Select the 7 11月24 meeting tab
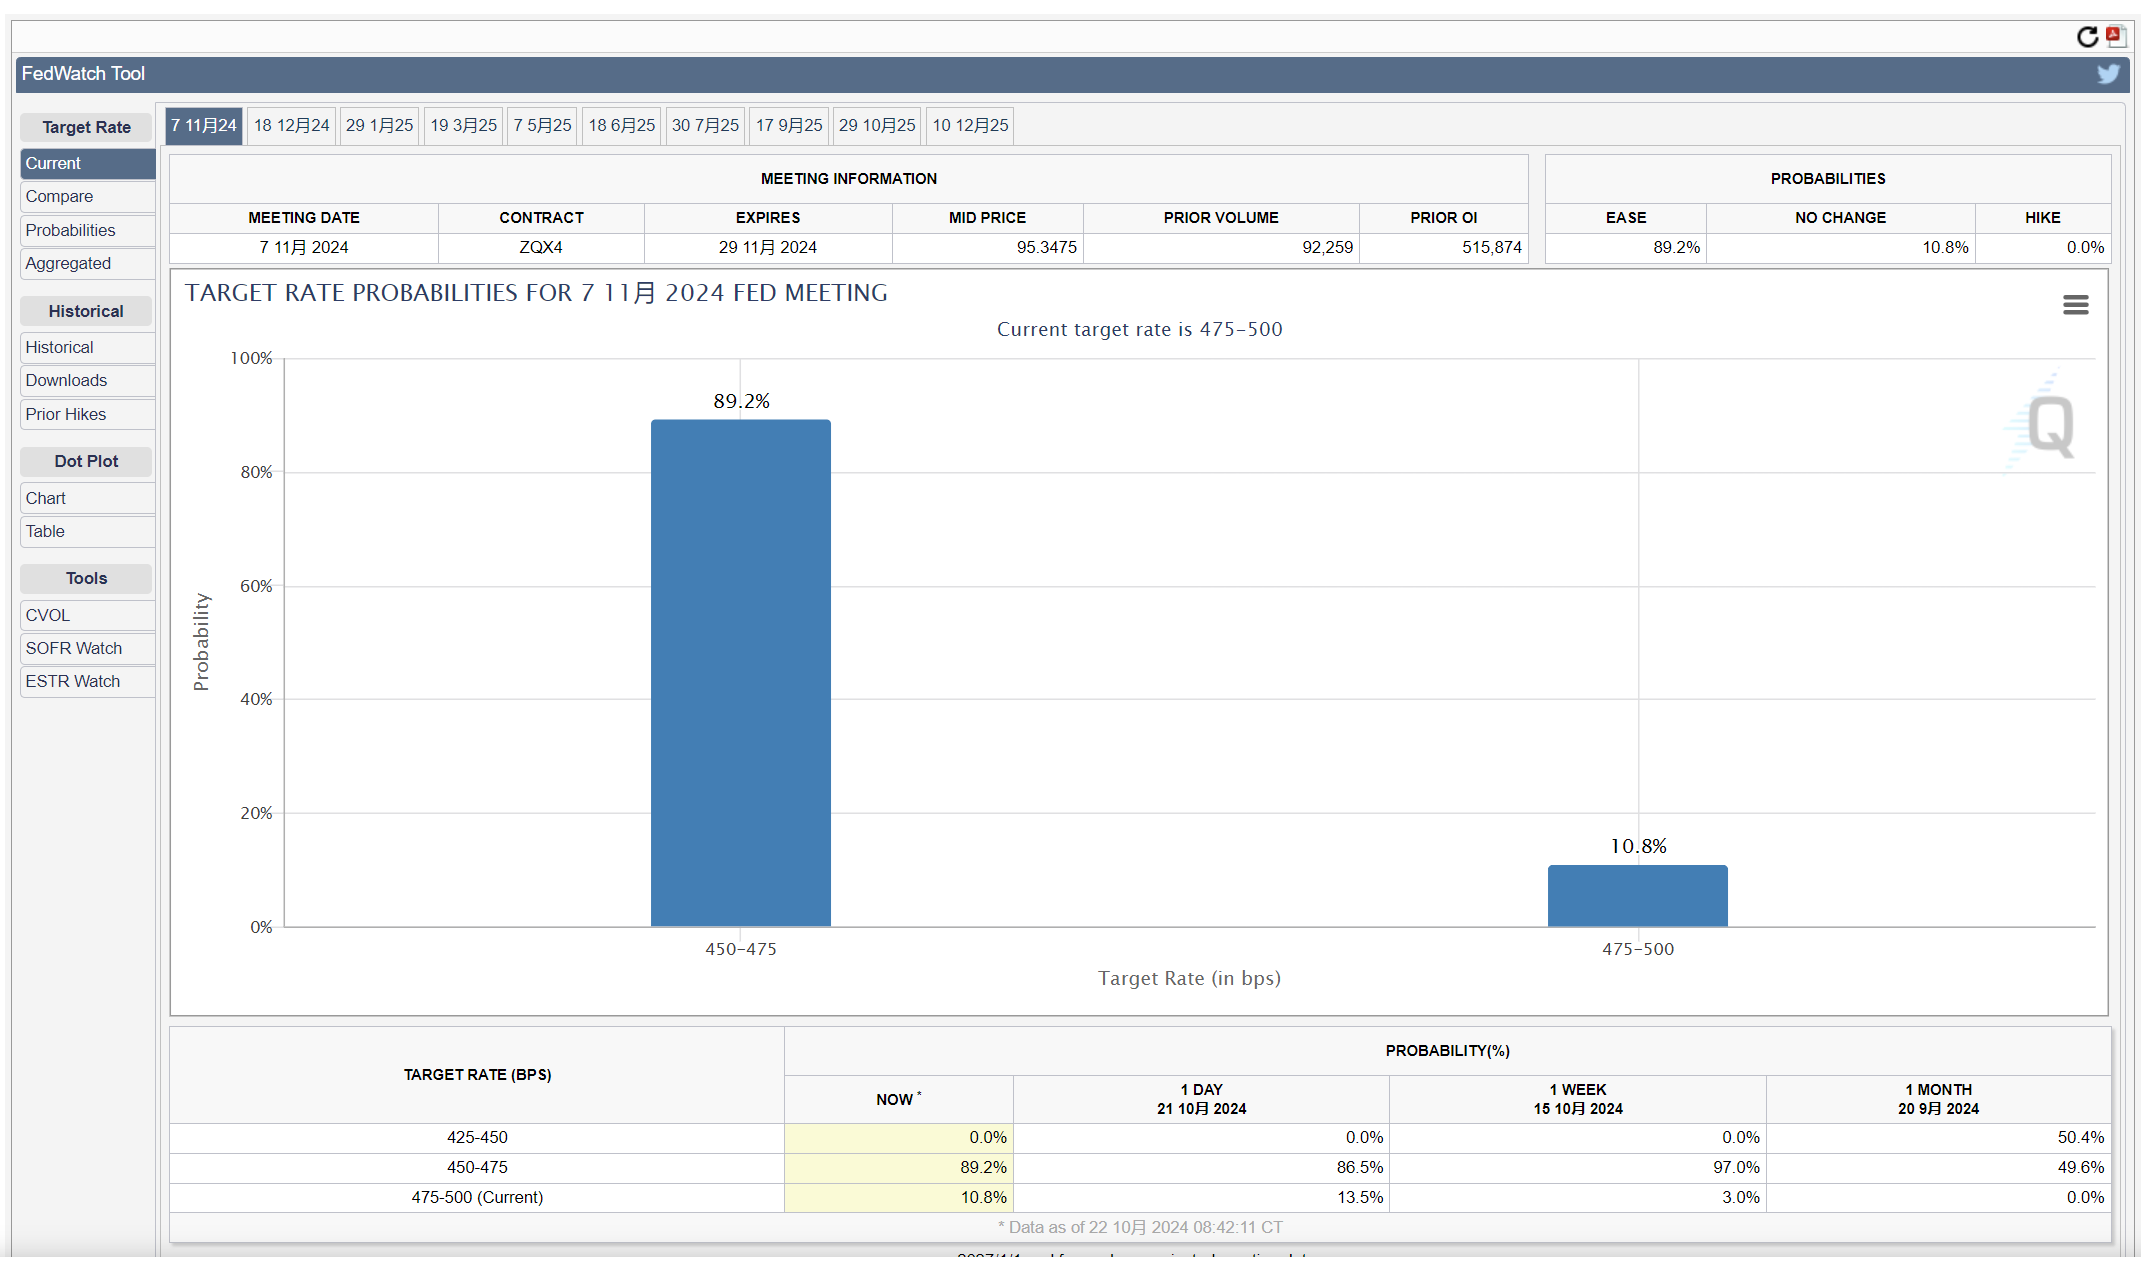This screenshot has width=2141, height=1271. 203,126
